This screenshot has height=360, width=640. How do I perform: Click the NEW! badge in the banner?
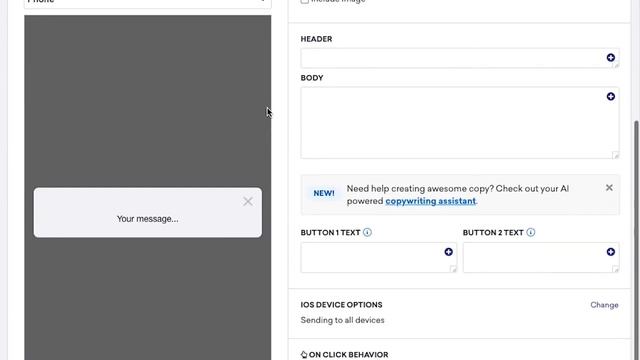point(324,193)
